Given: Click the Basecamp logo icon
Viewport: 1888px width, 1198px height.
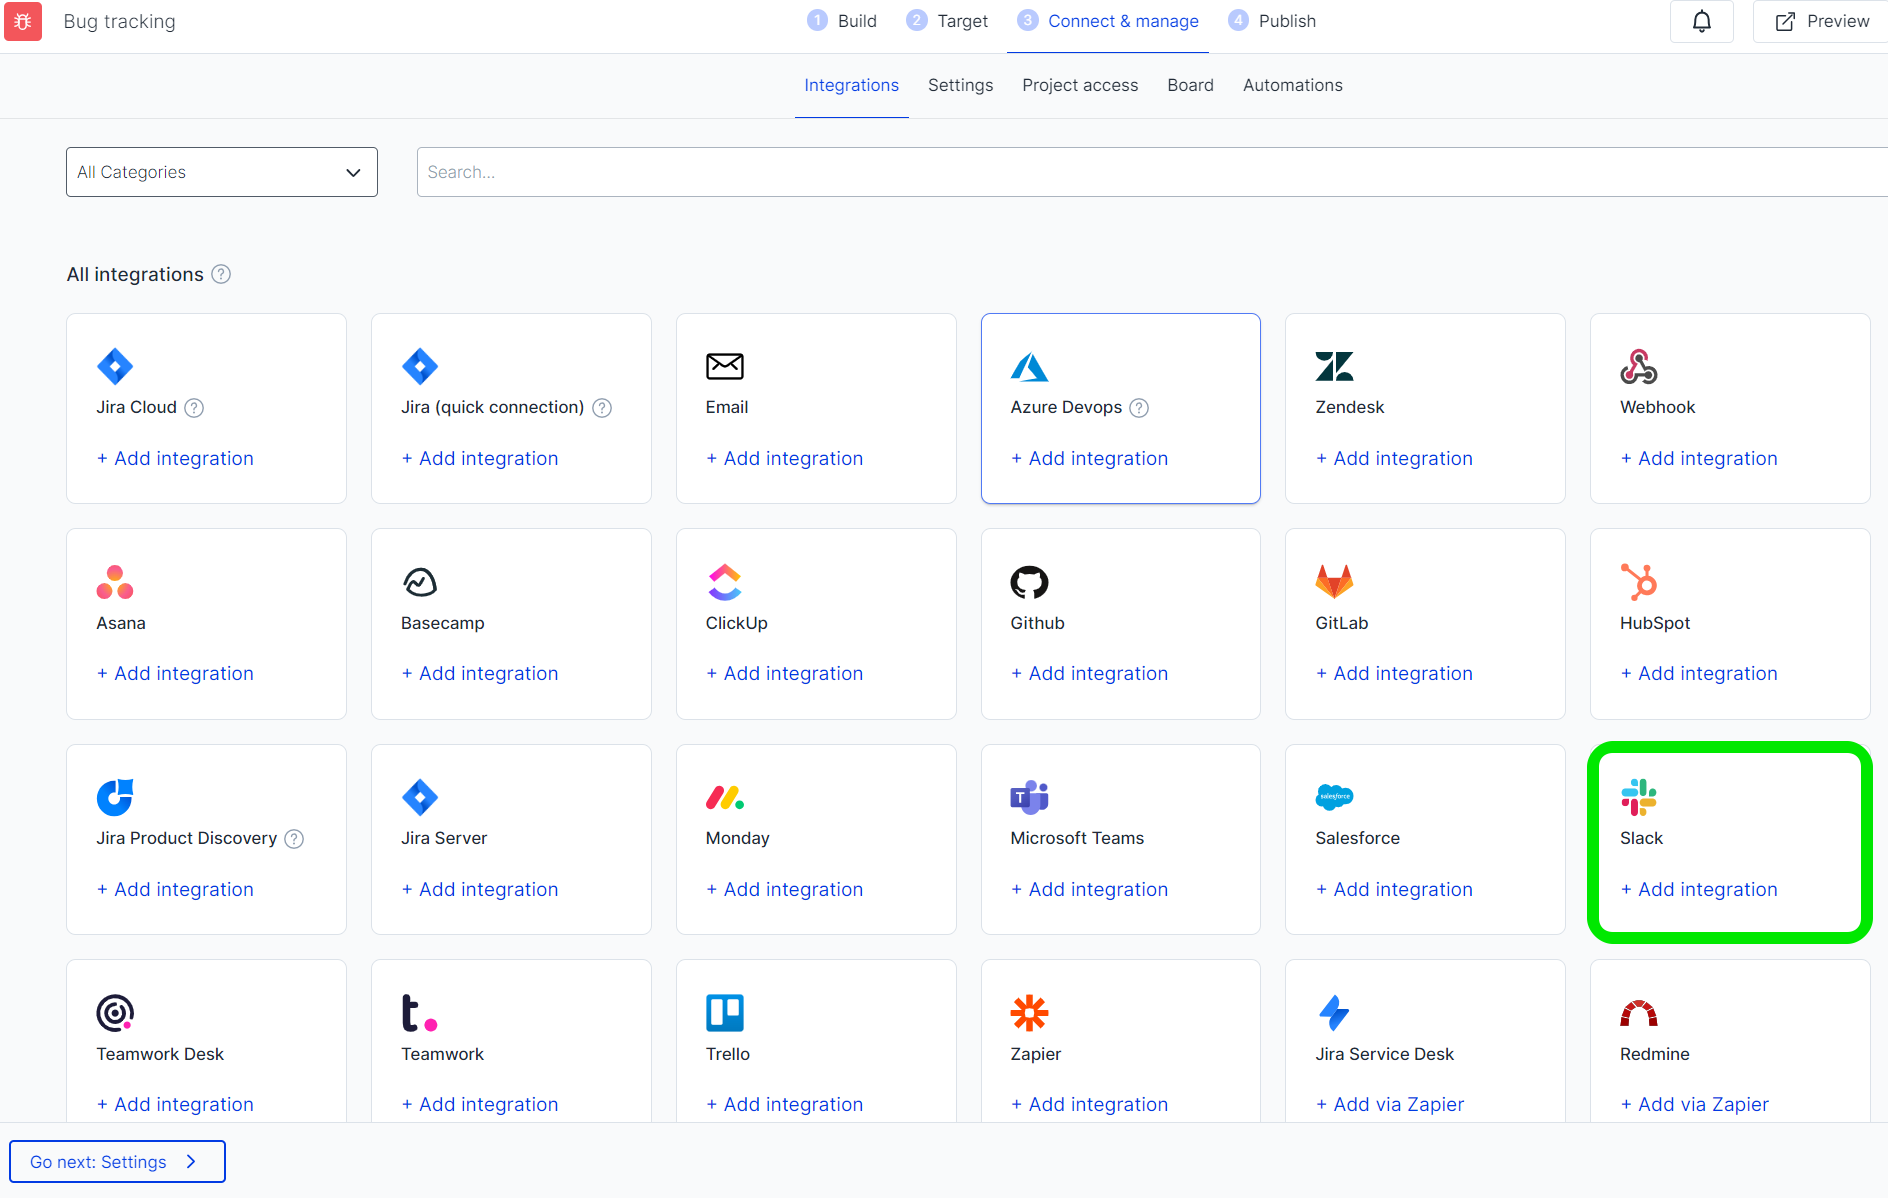Looking at the screenshot, I should 420,582.
